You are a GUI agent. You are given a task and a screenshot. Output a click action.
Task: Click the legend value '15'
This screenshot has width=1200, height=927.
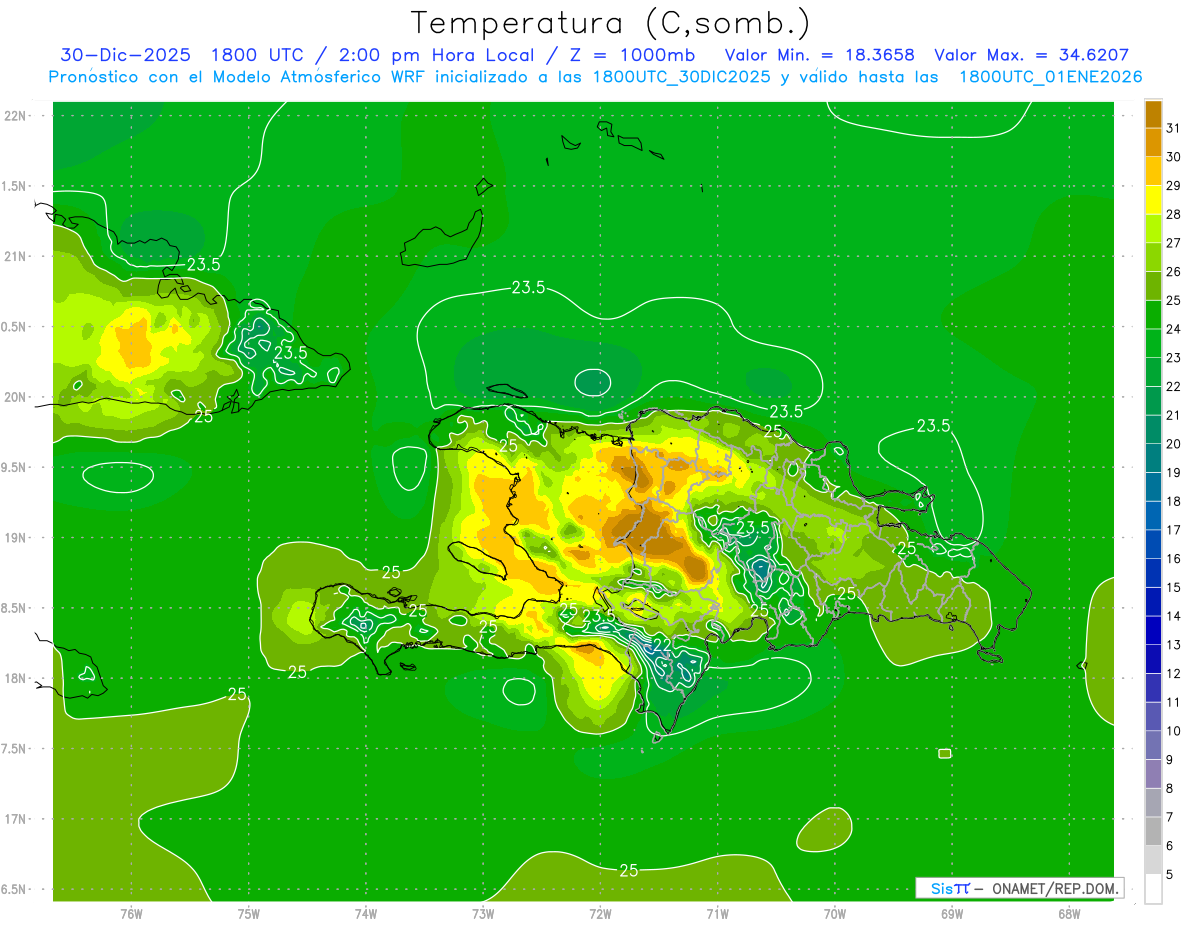[1174, 587]
